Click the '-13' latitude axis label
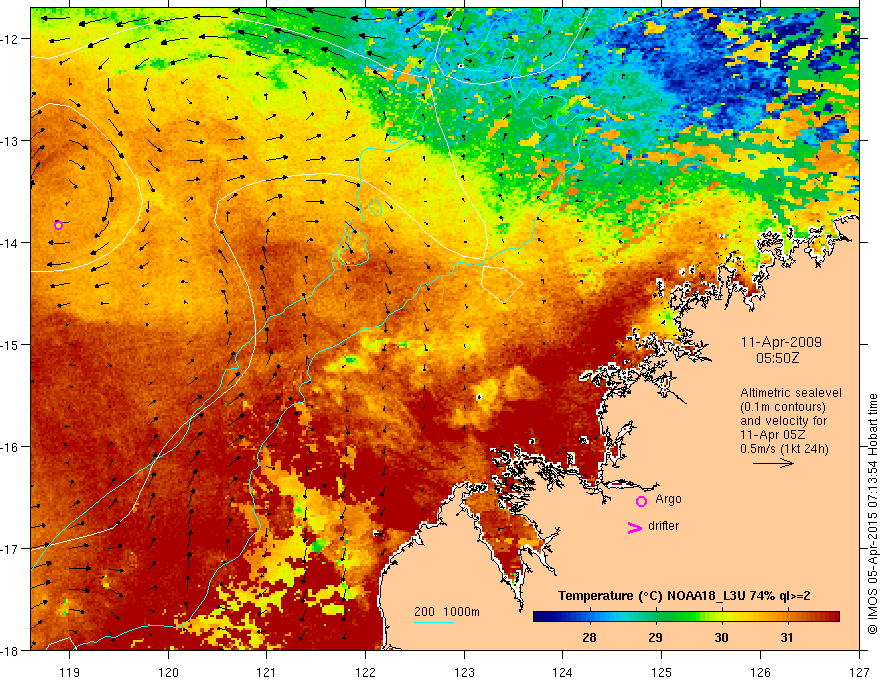The height and width of the screenshot is (680, 880). [x=11, y=141]
